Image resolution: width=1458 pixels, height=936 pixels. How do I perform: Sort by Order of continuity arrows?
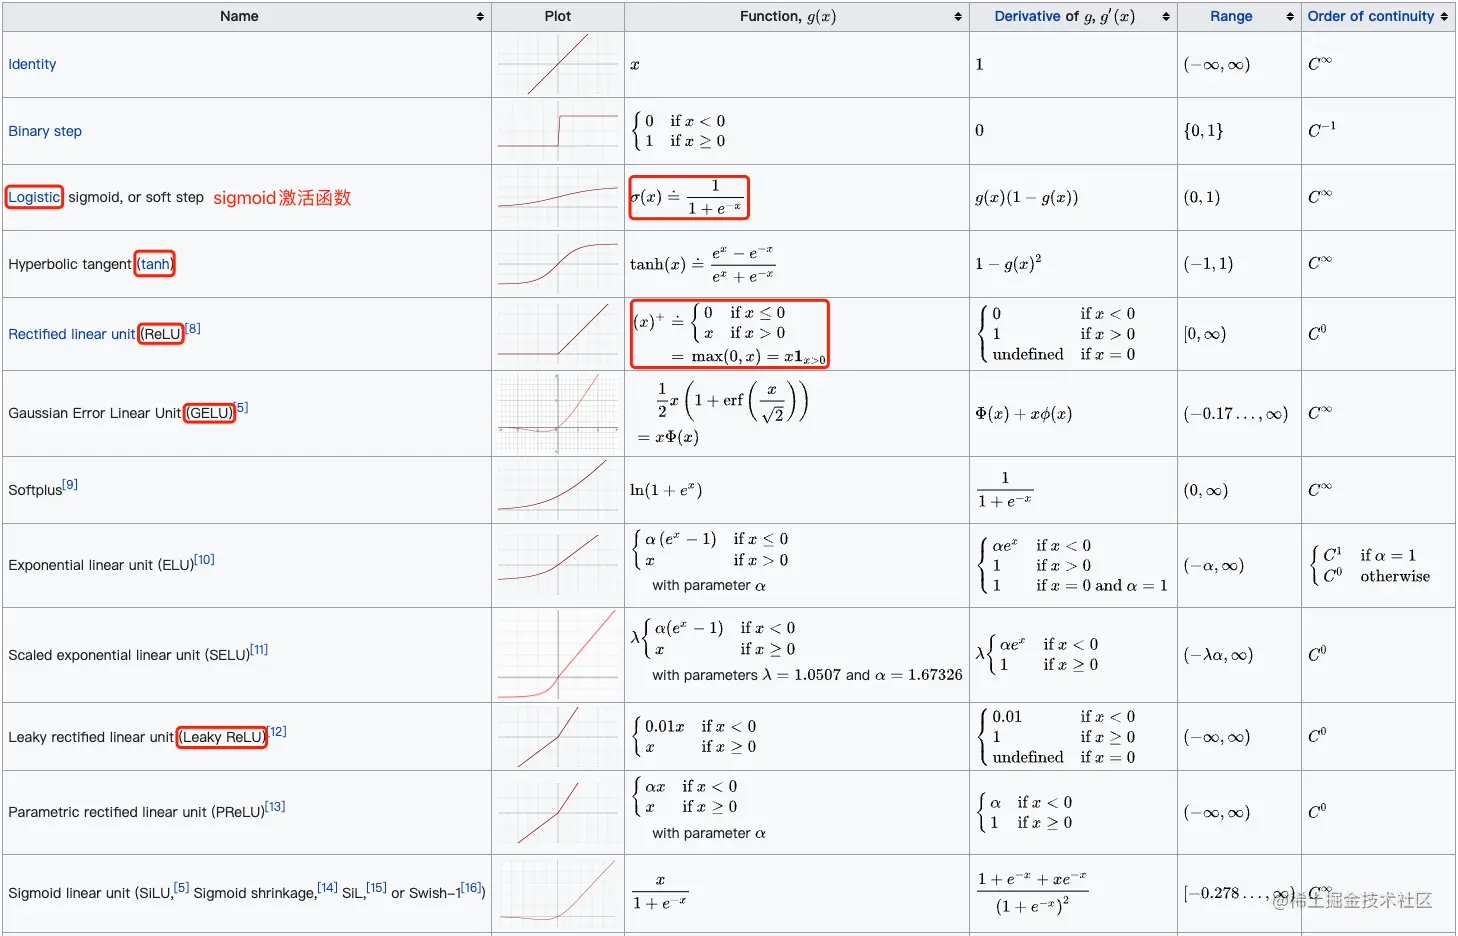tap(1444, 17)
